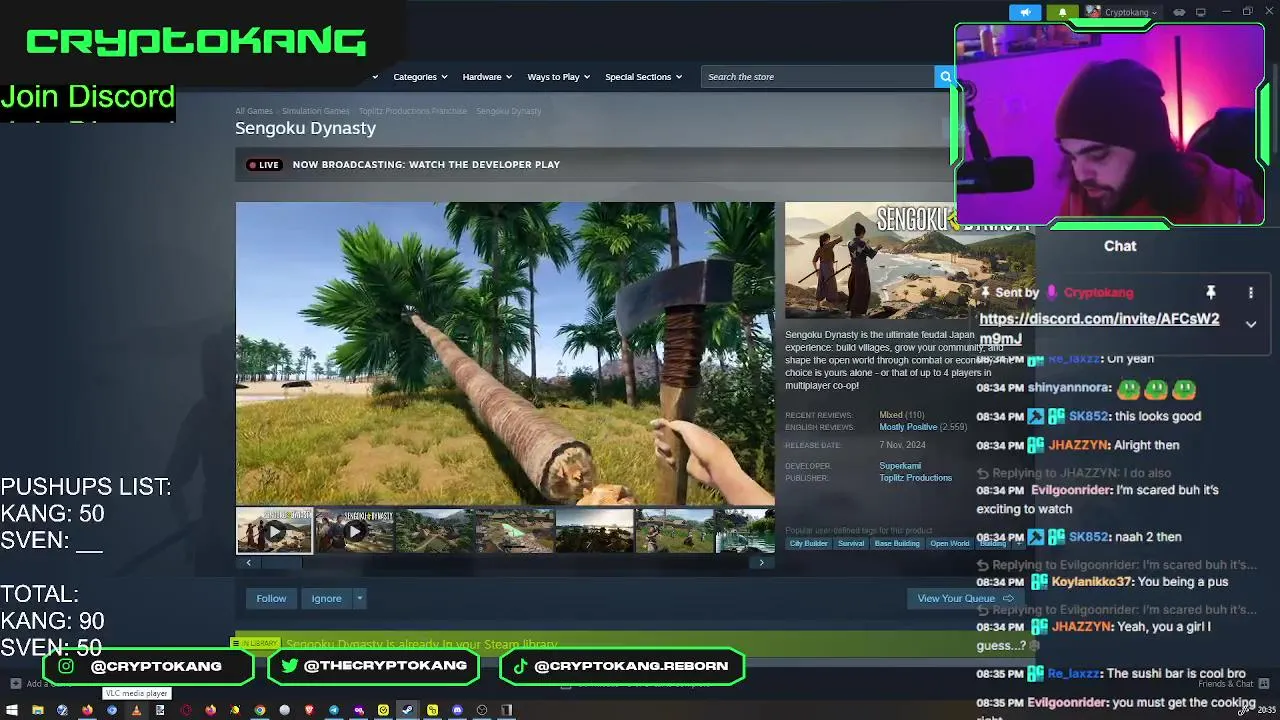Select the sixth screenshot thumbnail showing characters
Image resolution: width=1280 pixels, height=720 pixels.
click(x=674, y=531)
